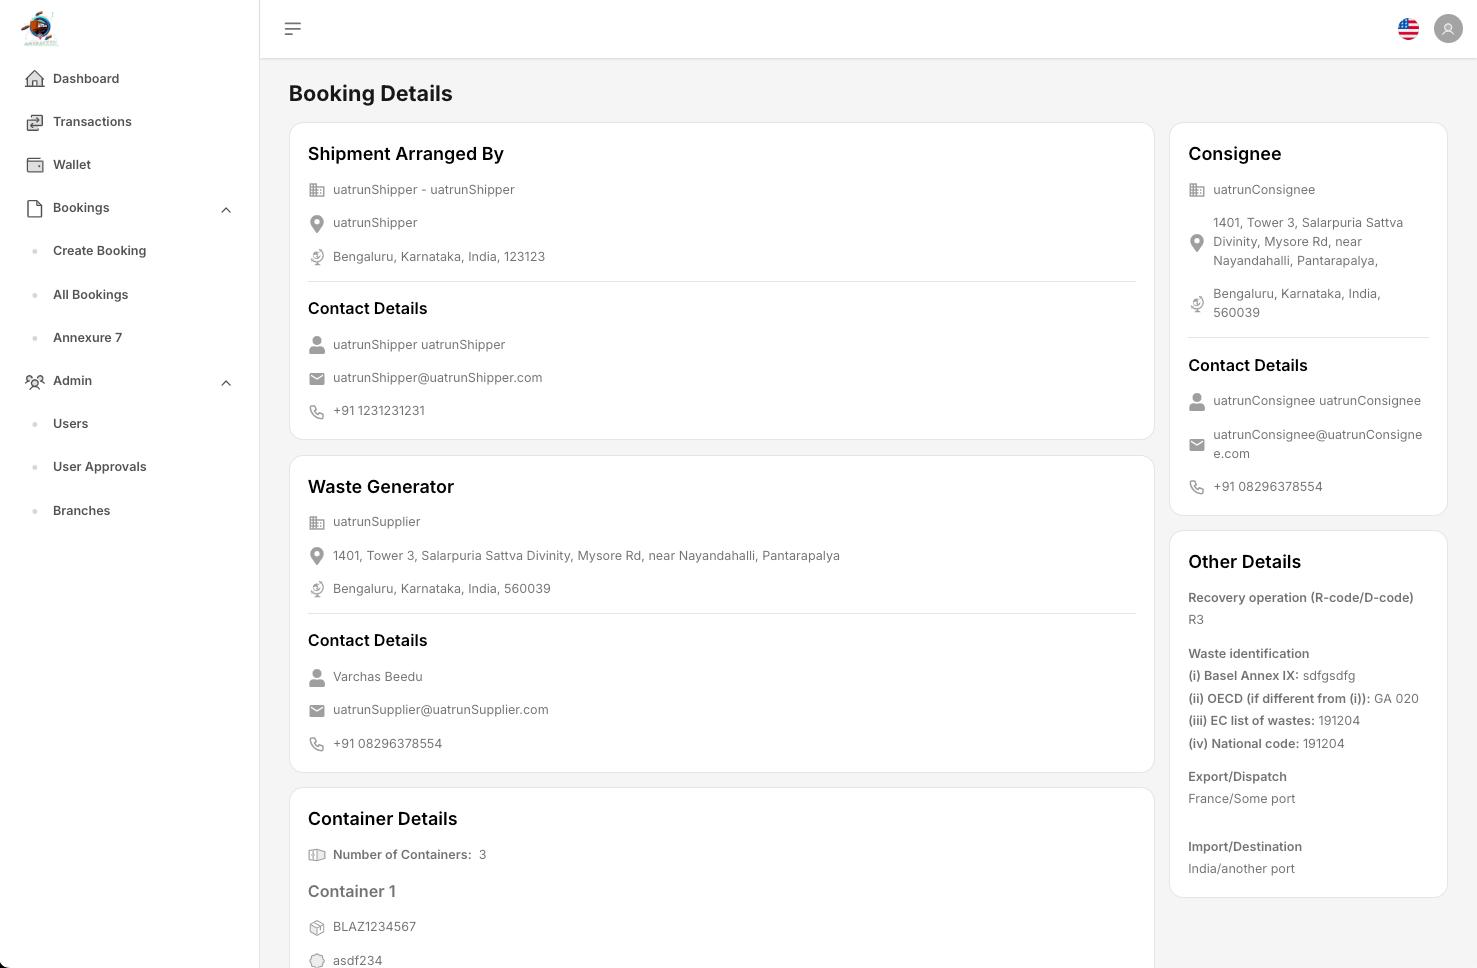Open the user profile avatar menu
This screenshot has width=1477, height=968.
(x=1447, y=29)
